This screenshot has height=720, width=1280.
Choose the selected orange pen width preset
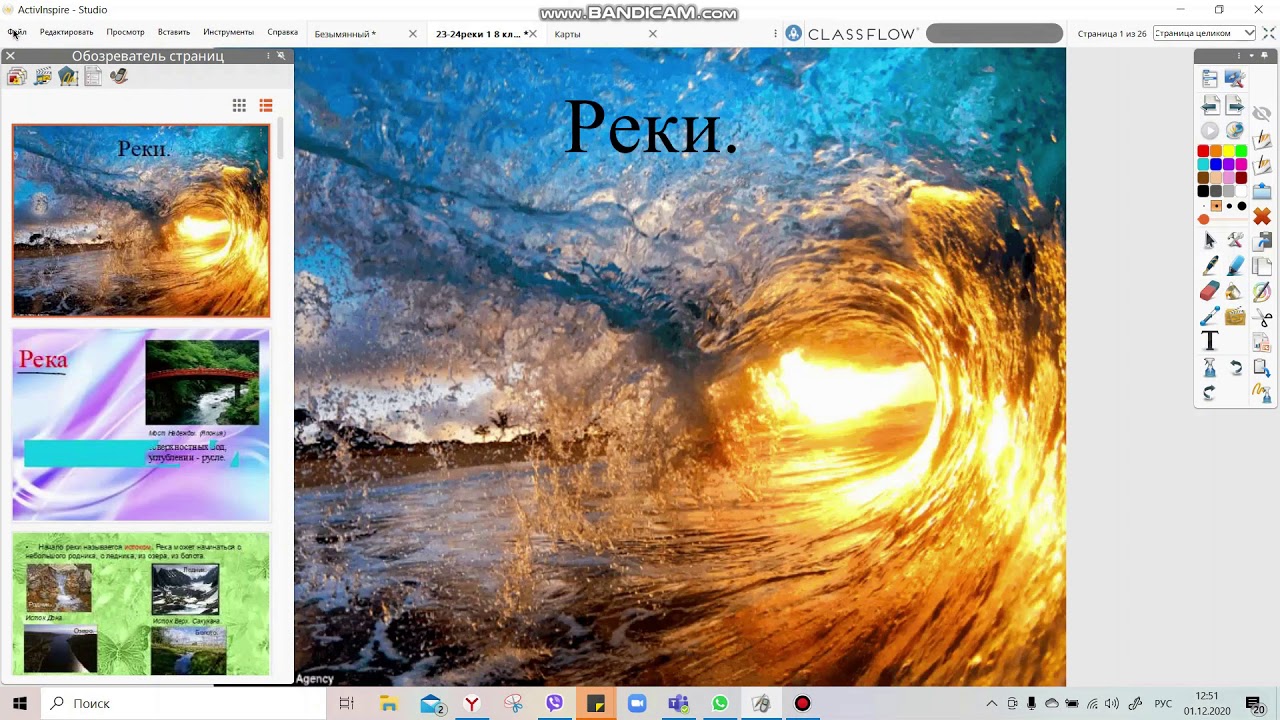pyautogui.click(x=1216, y=206)
